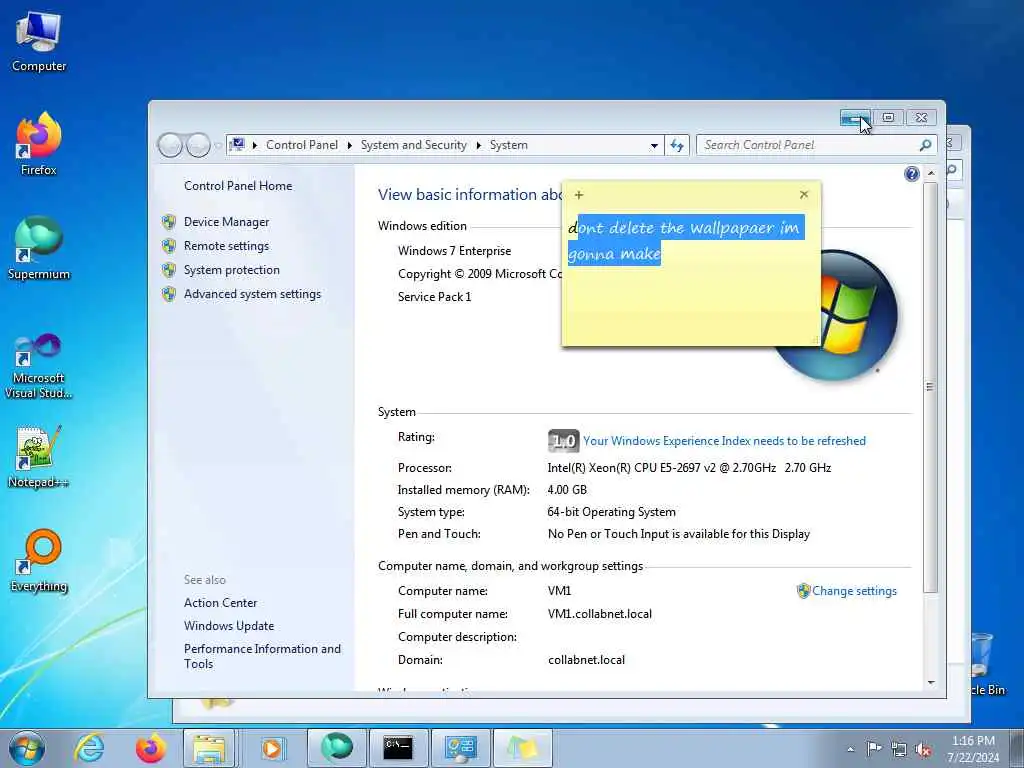Expand the System and Security breadcrumb arrow

coord(479,146)
